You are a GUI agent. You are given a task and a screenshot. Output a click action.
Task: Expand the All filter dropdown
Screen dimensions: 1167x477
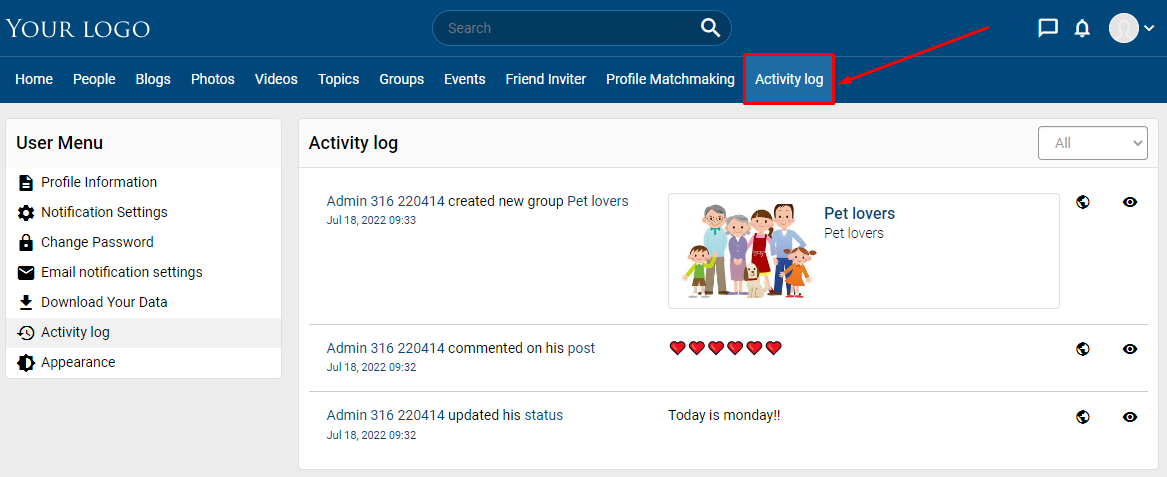tap(1093, 143)
